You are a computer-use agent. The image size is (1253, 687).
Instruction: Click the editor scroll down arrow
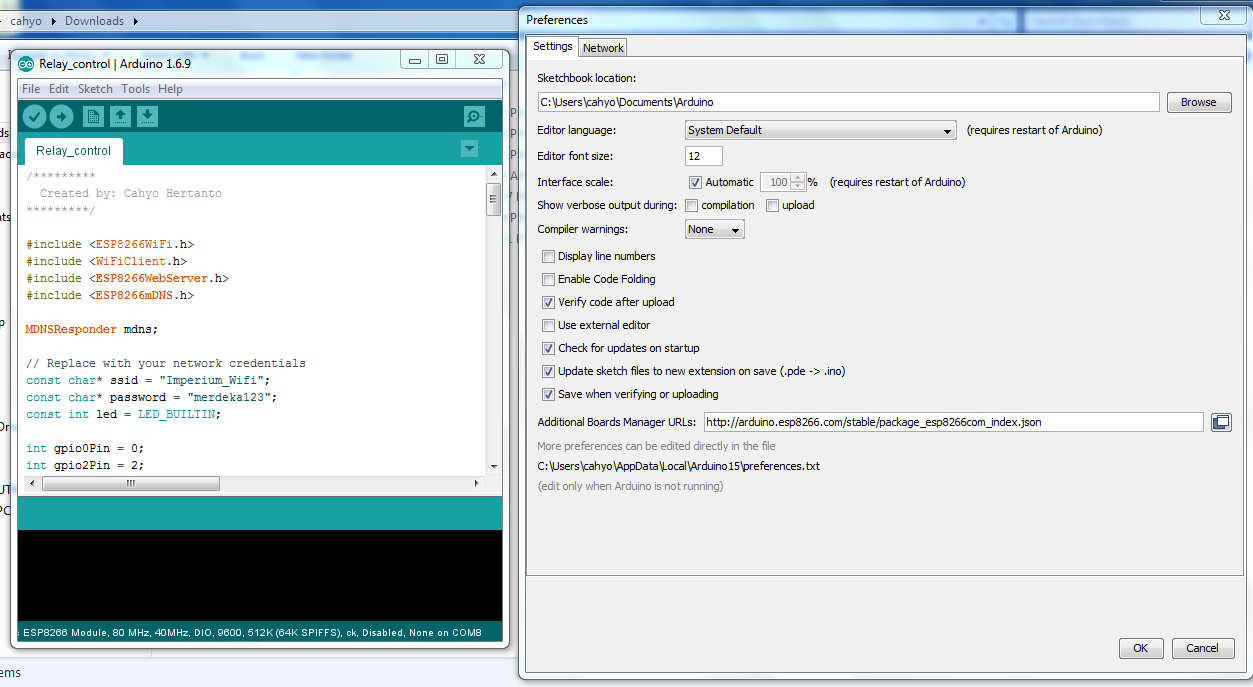click(x=493, y=467)
